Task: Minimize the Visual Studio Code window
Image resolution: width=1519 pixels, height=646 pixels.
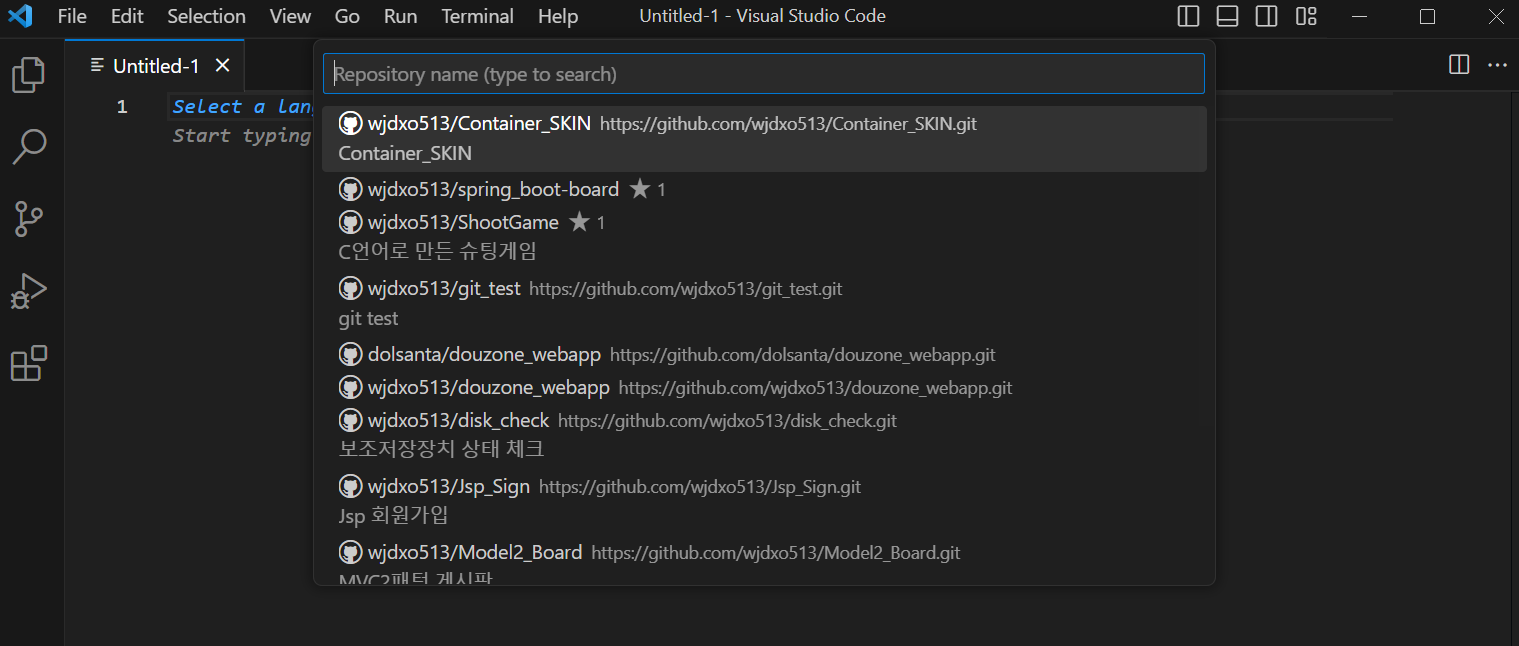Action: point(1357,16)
